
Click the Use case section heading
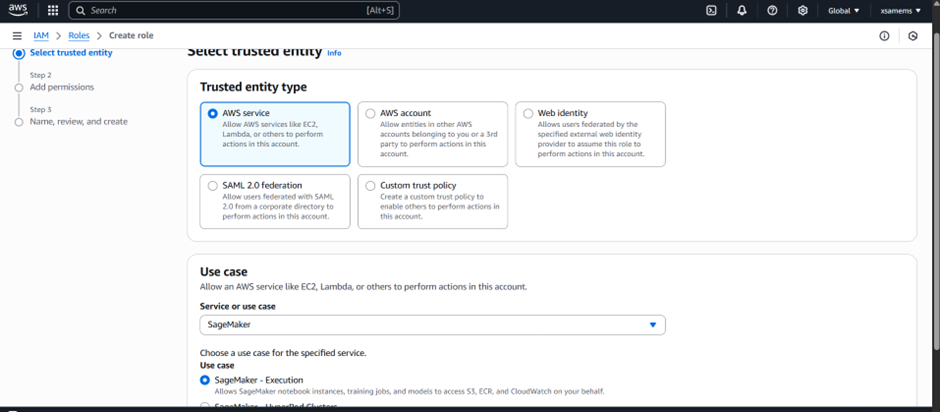coord(224,272)
